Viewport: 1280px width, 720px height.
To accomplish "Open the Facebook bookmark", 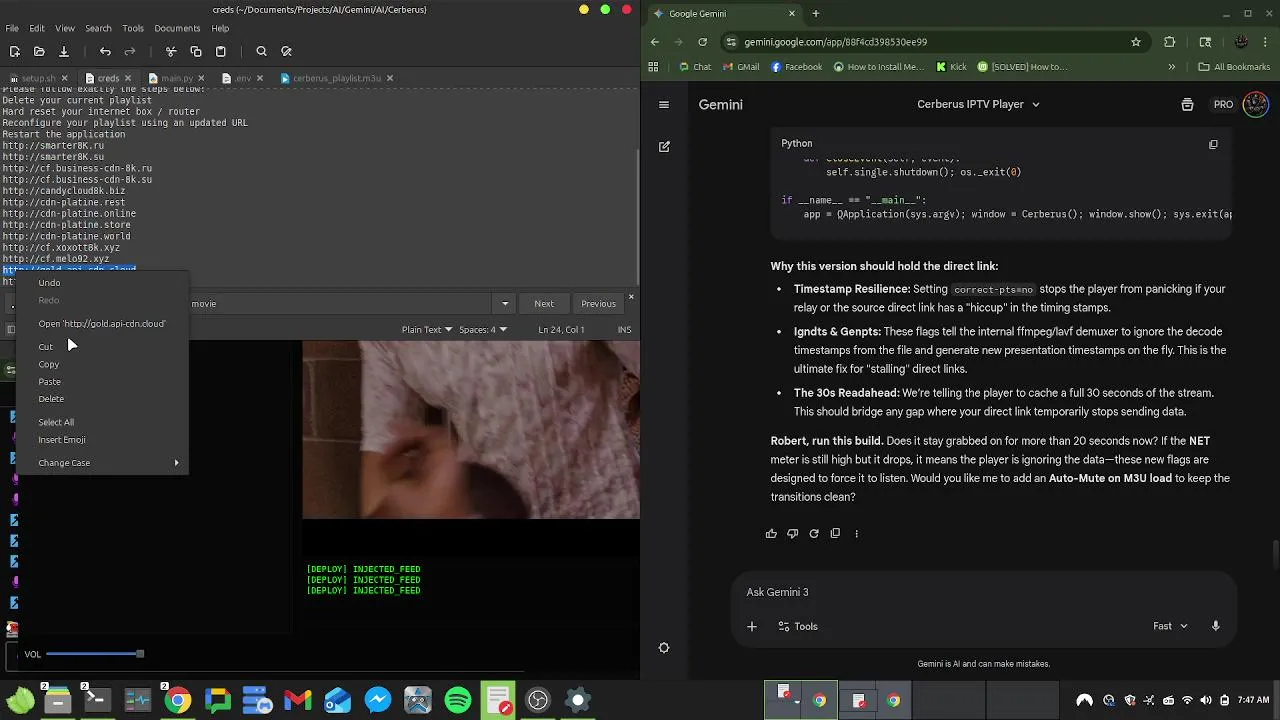I will click(x=797, y=67).
